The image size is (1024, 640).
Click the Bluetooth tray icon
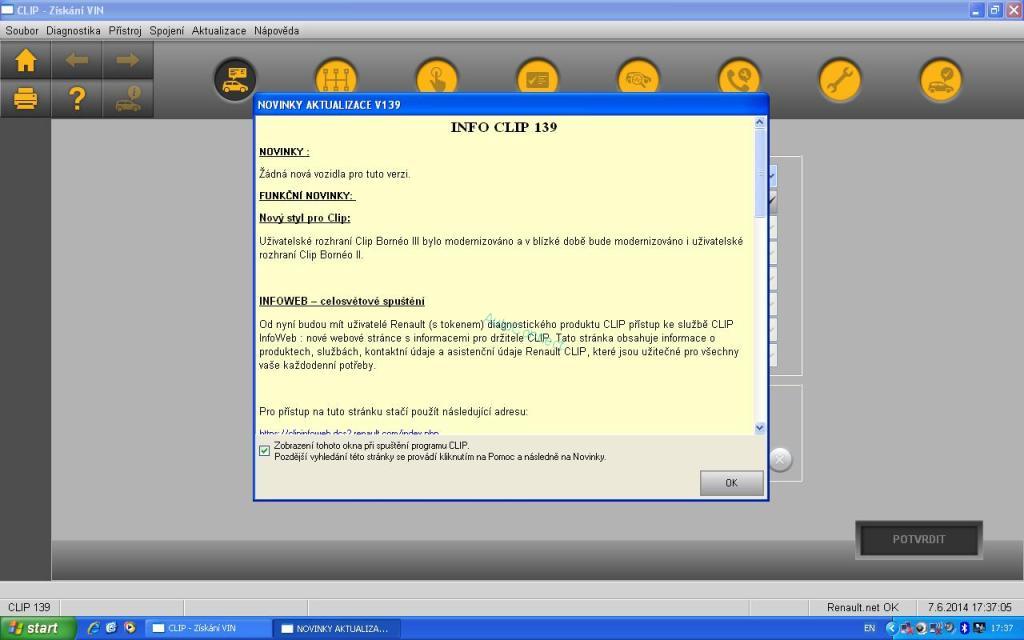(964, 628)
